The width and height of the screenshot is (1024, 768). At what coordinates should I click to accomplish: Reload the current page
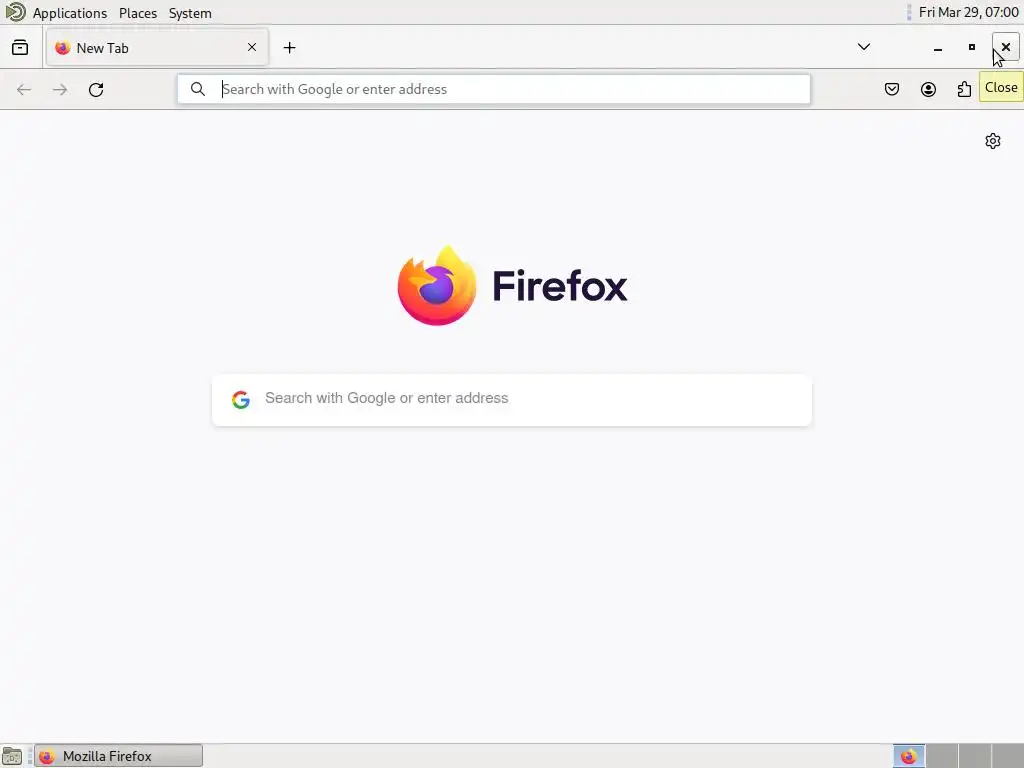[96, 89]
